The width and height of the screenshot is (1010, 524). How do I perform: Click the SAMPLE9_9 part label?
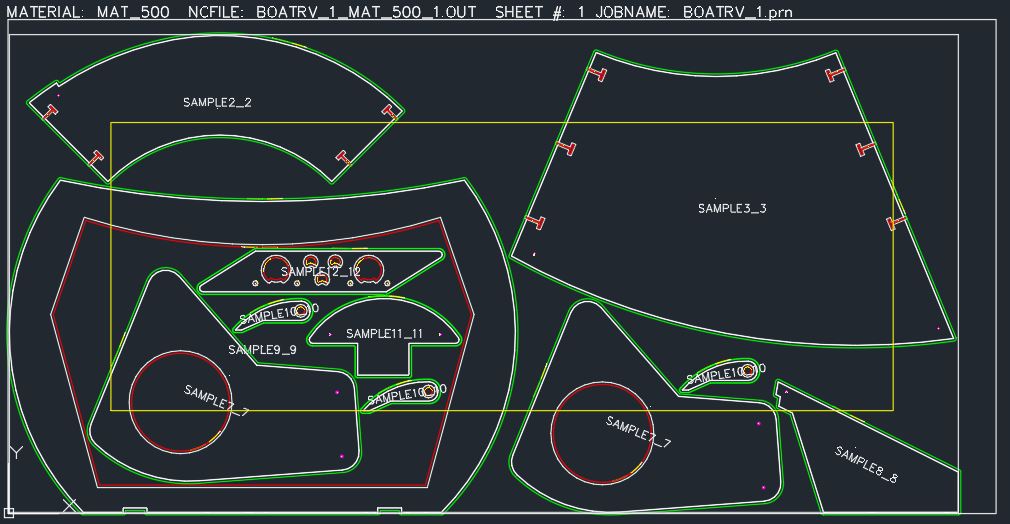pyautogui.click(x=262, y=350)
